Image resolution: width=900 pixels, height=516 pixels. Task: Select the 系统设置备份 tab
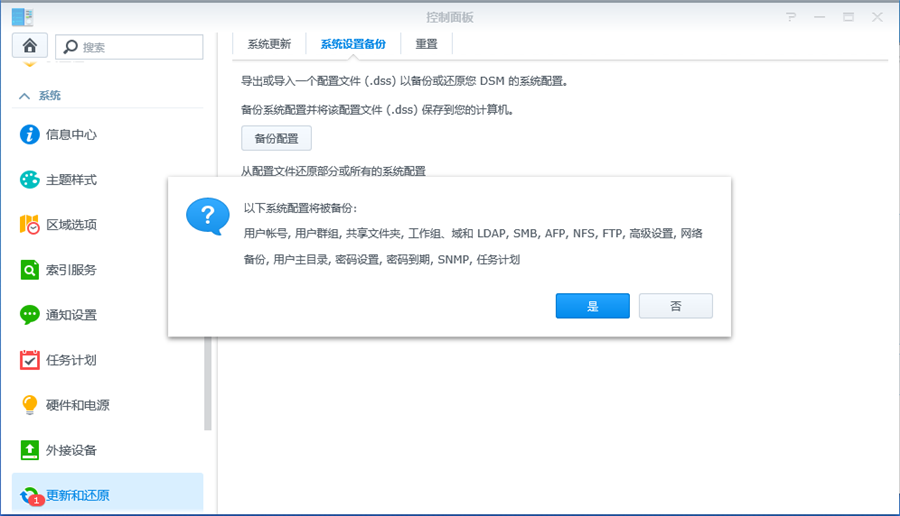tap(353, 44)
